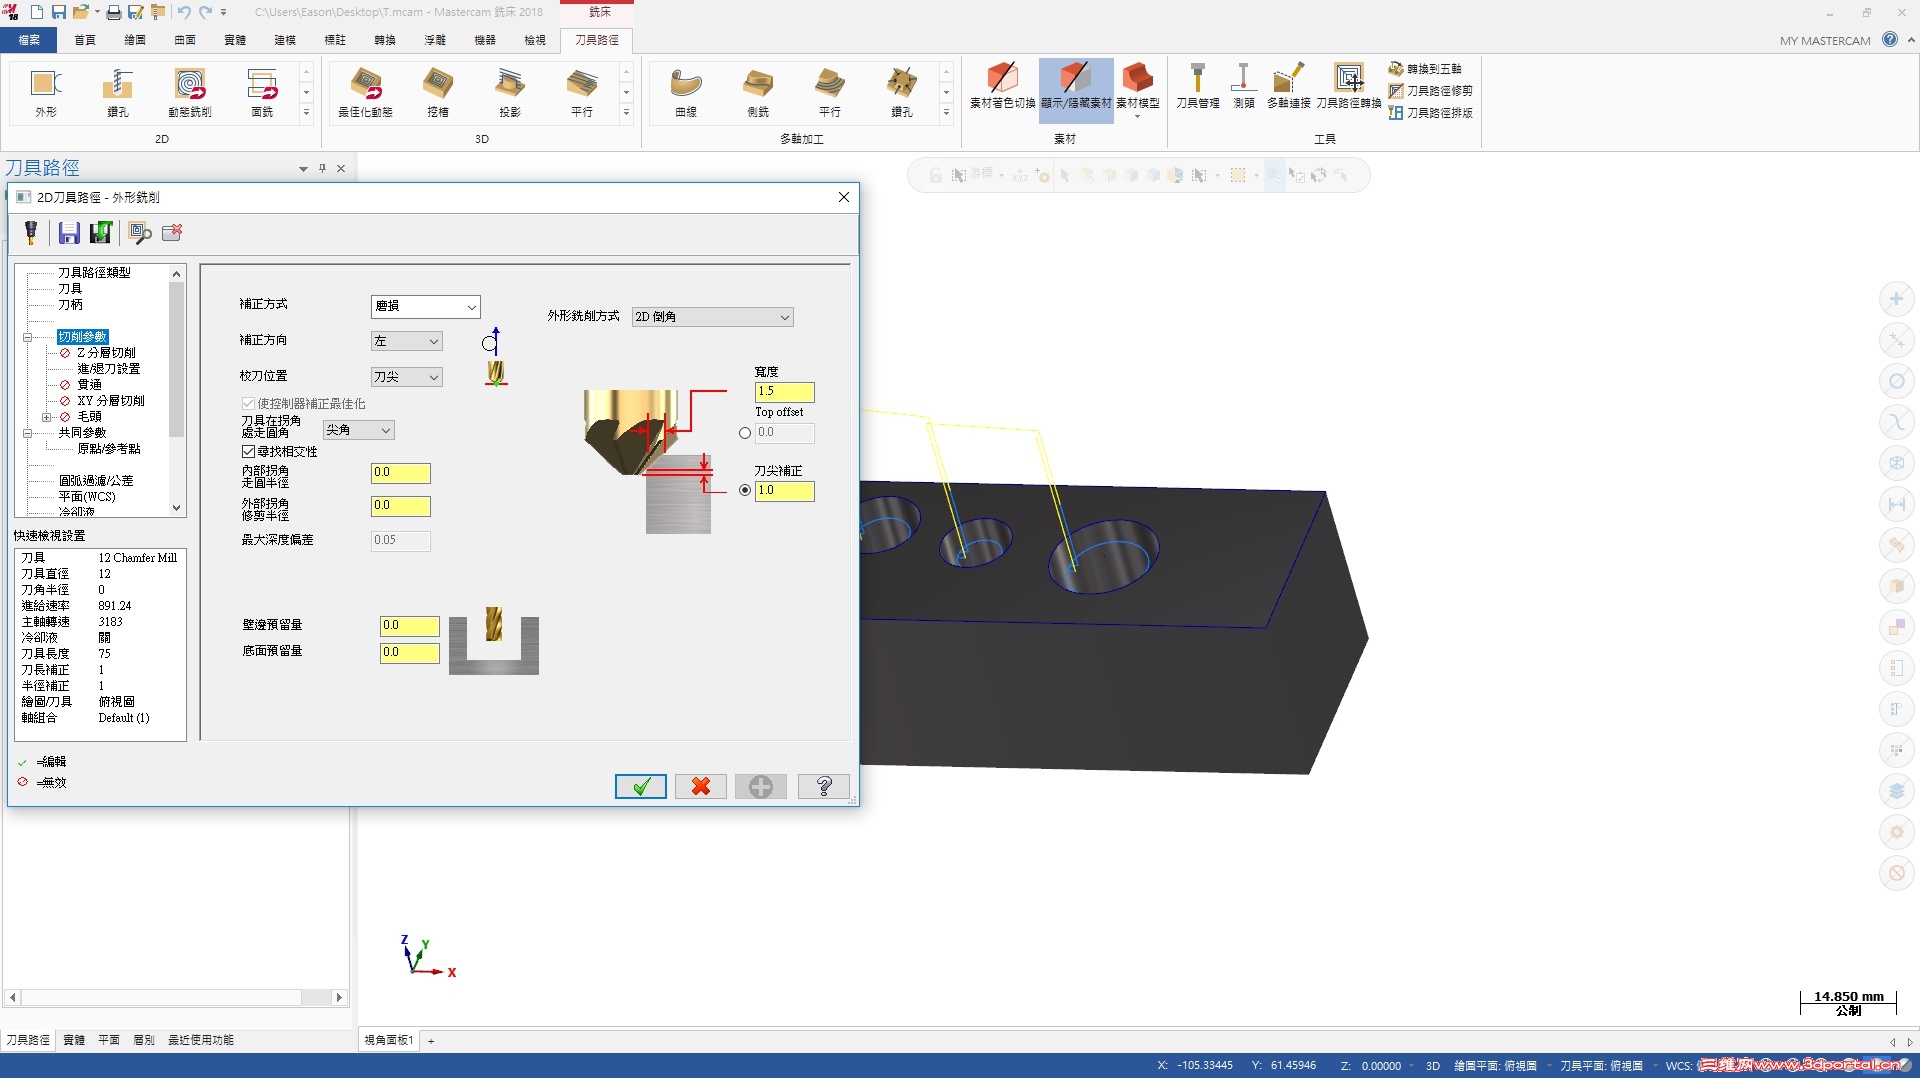
Task: Click the dialog plus apply button
Action: [x=761, y=787]
